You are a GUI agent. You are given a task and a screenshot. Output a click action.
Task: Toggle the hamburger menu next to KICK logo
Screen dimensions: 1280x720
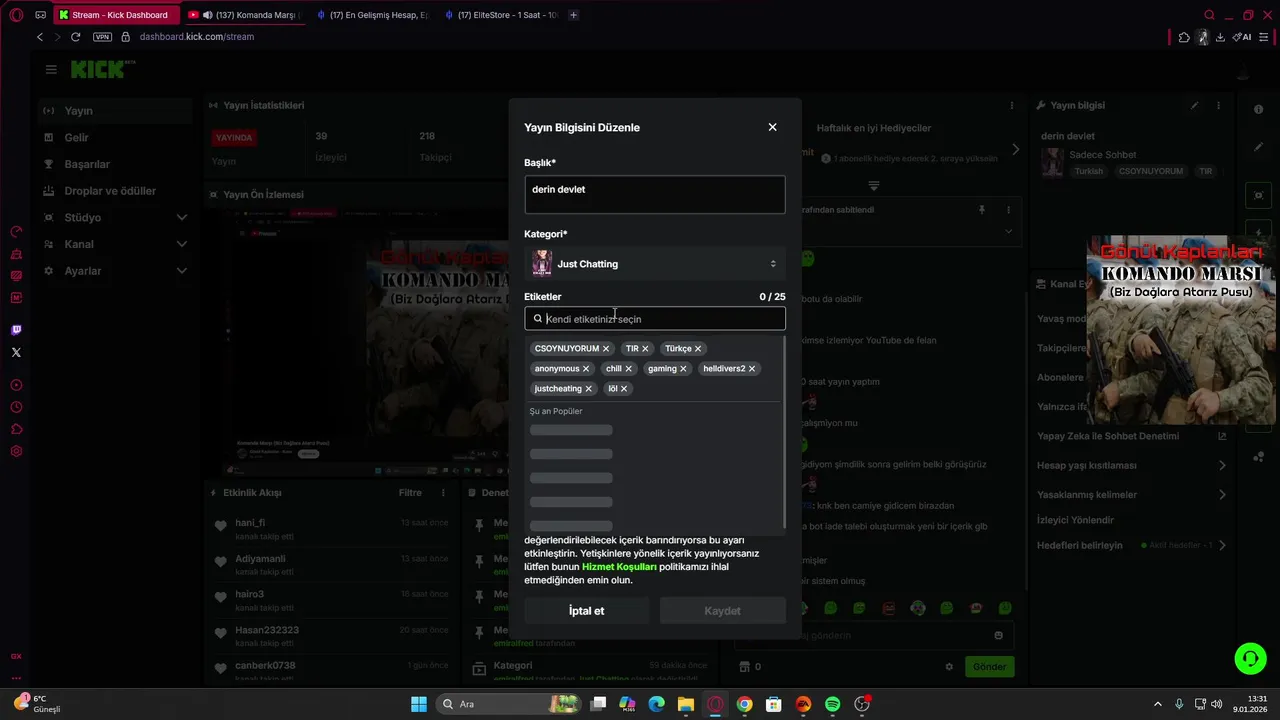click(x=51, y=69)
